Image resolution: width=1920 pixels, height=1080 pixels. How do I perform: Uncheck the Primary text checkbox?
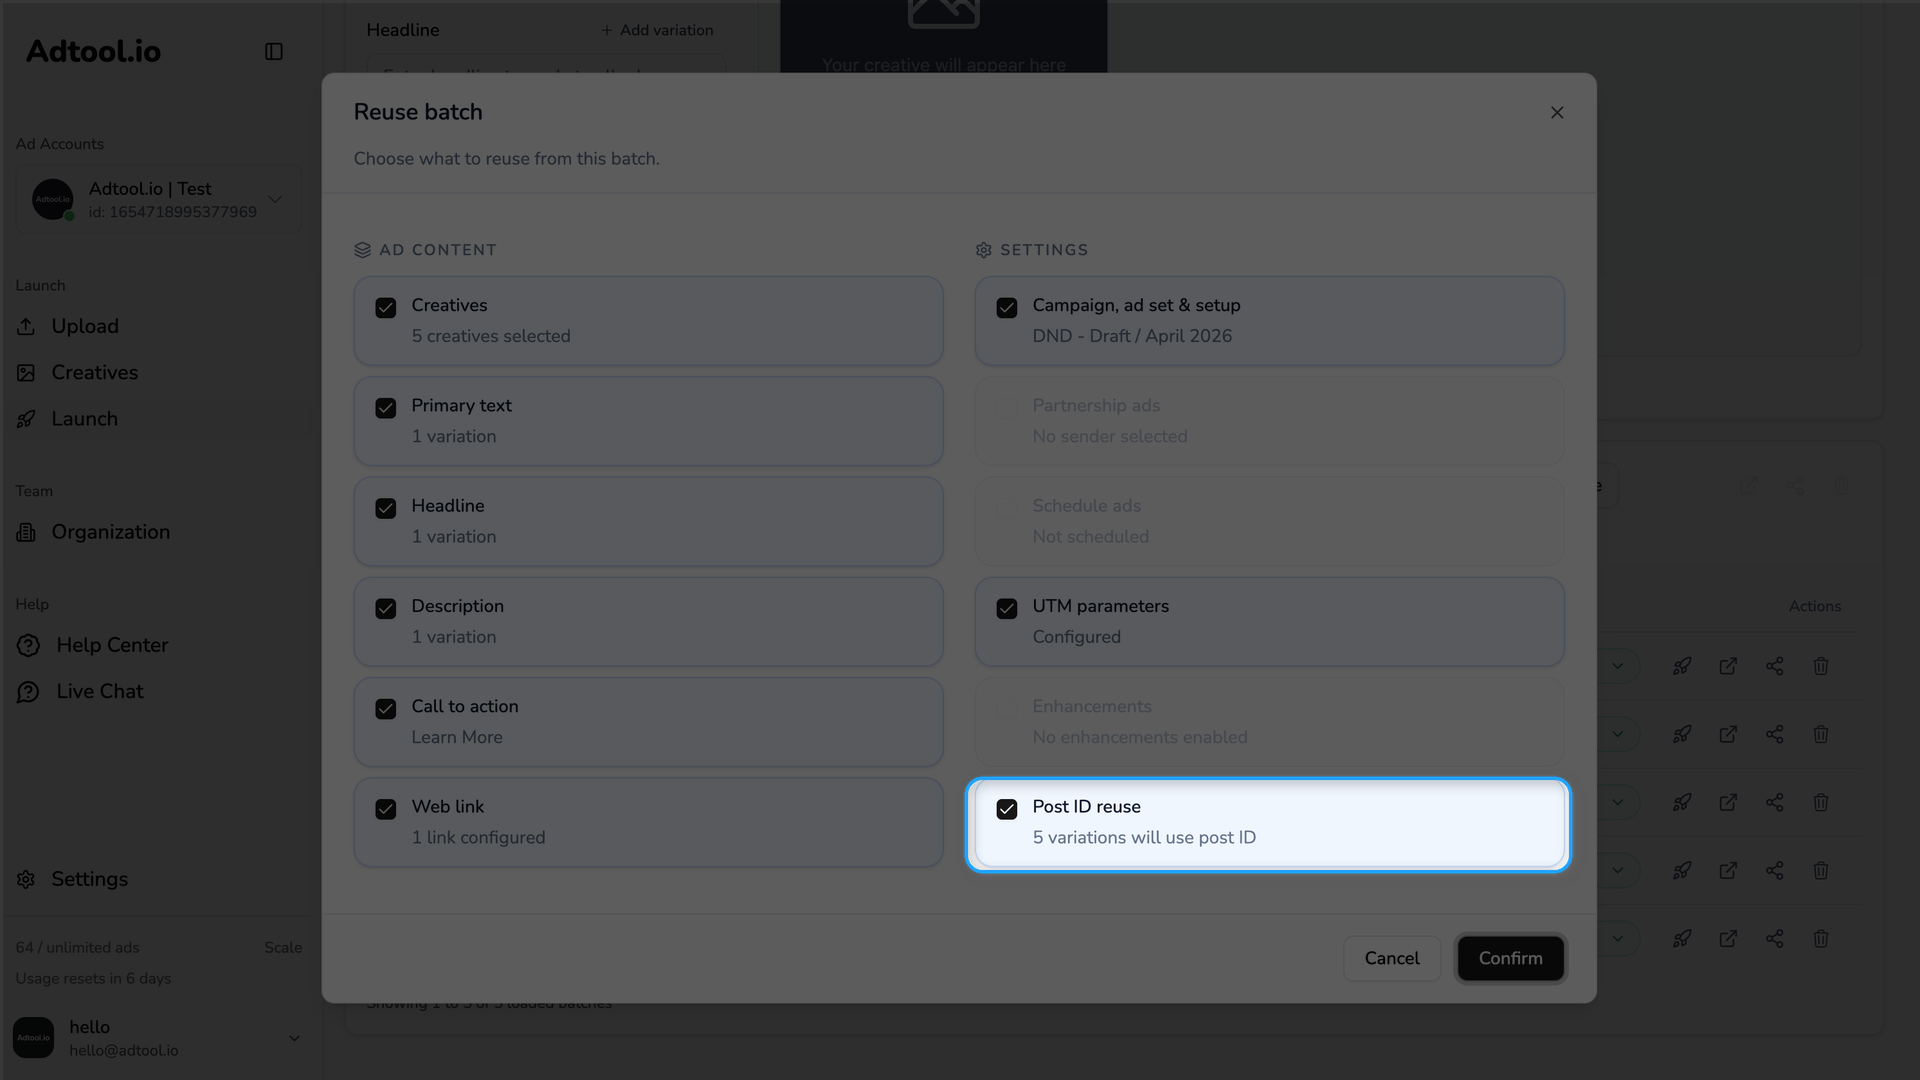click(x=386, y=408)
